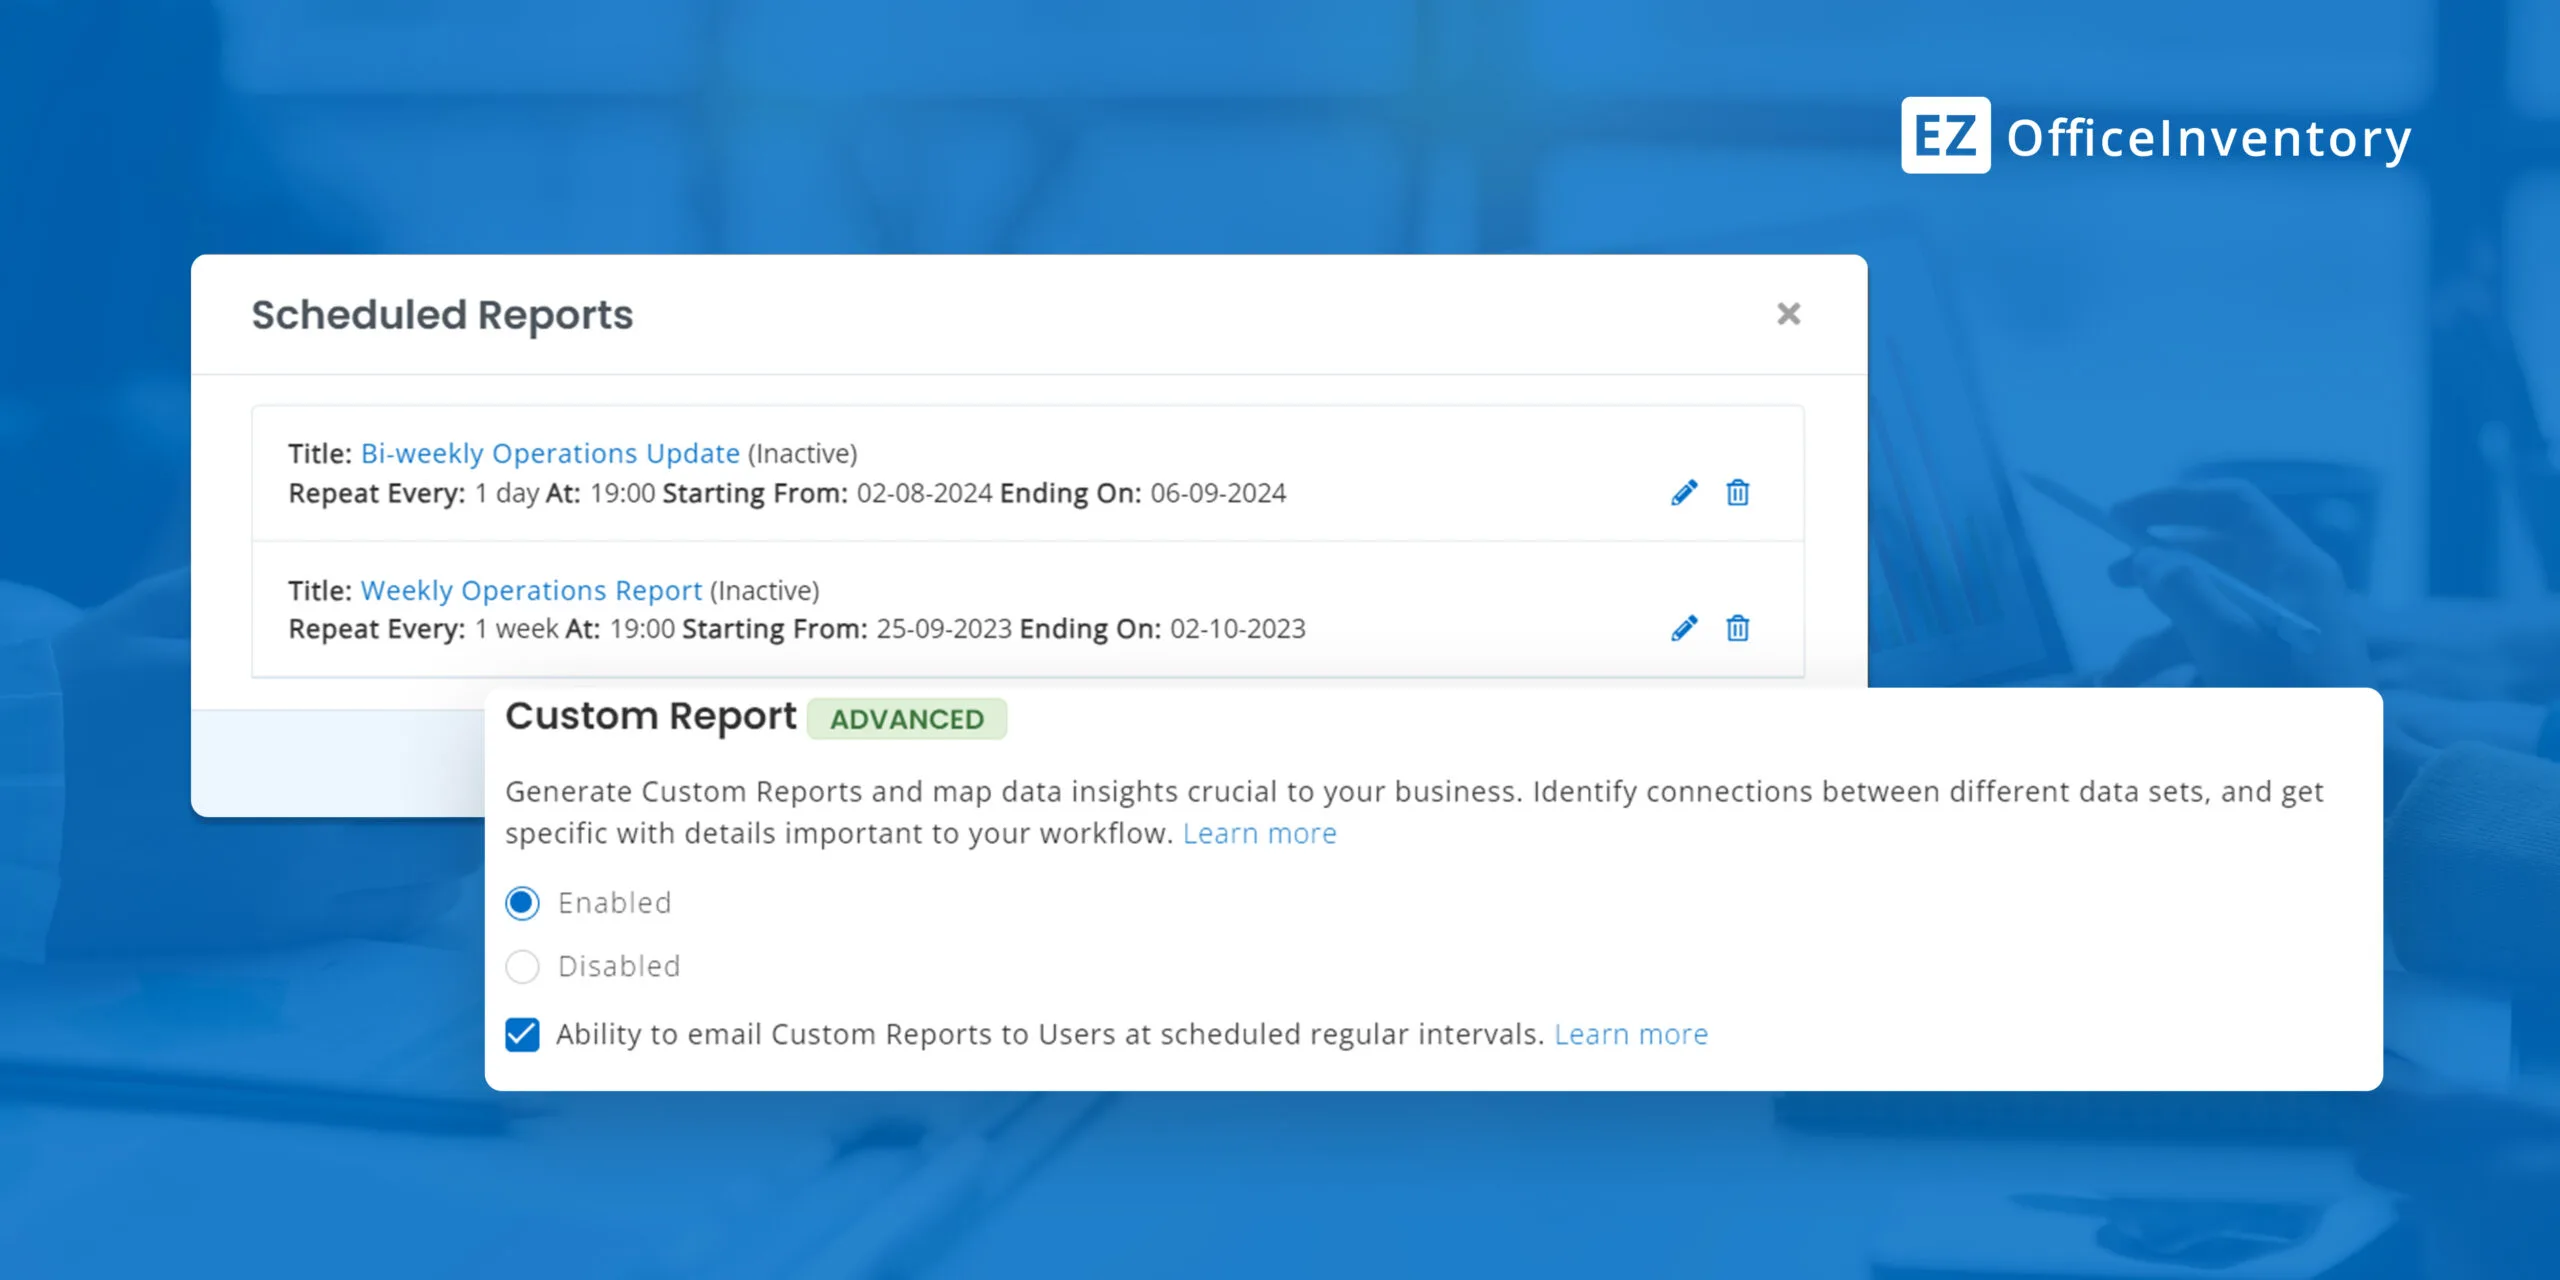This screenshot has height=1280, width=2560.
Task: Click the ADVANCED badge
Action: click(x=905, y=718)
